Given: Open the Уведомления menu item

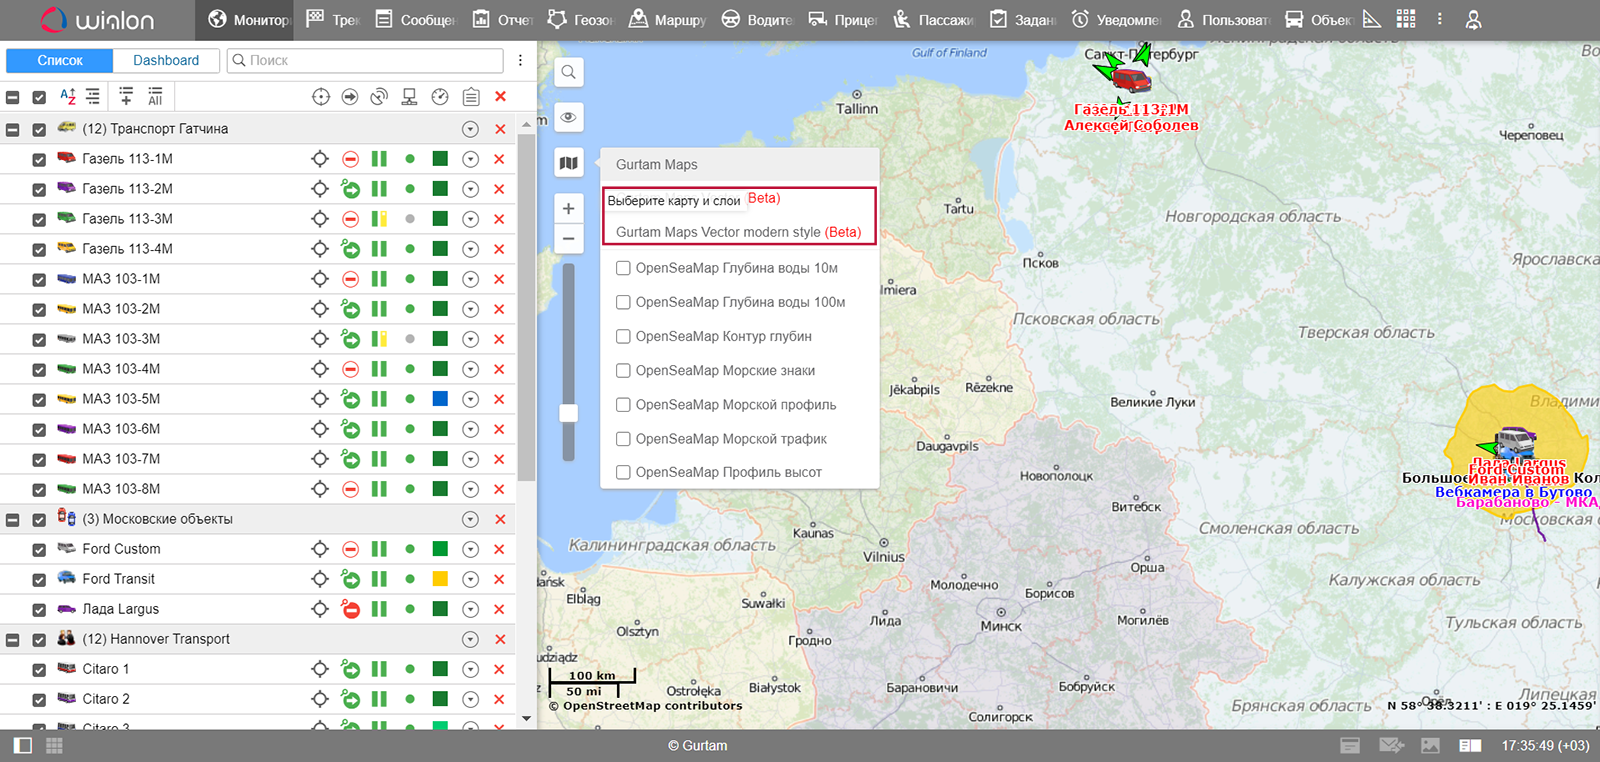Looking at the screenshot, I should click(x=1116, y=19).
